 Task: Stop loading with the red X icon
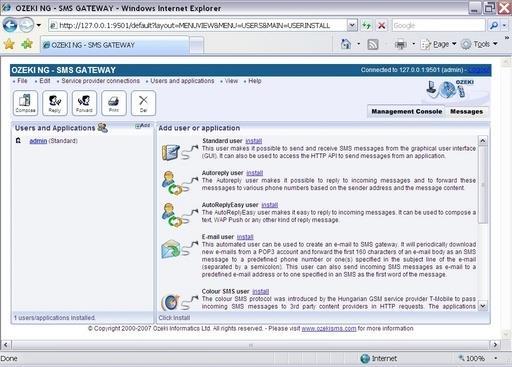pyautogui.click(x=382, y=25)
